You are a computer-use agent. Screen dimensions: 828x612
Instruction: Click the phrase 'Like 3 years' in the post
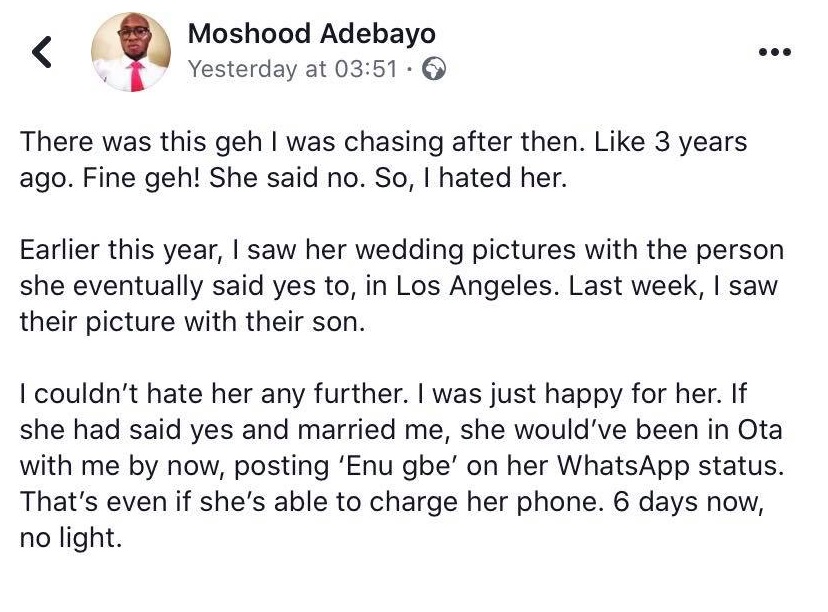(x=670, y=141)
